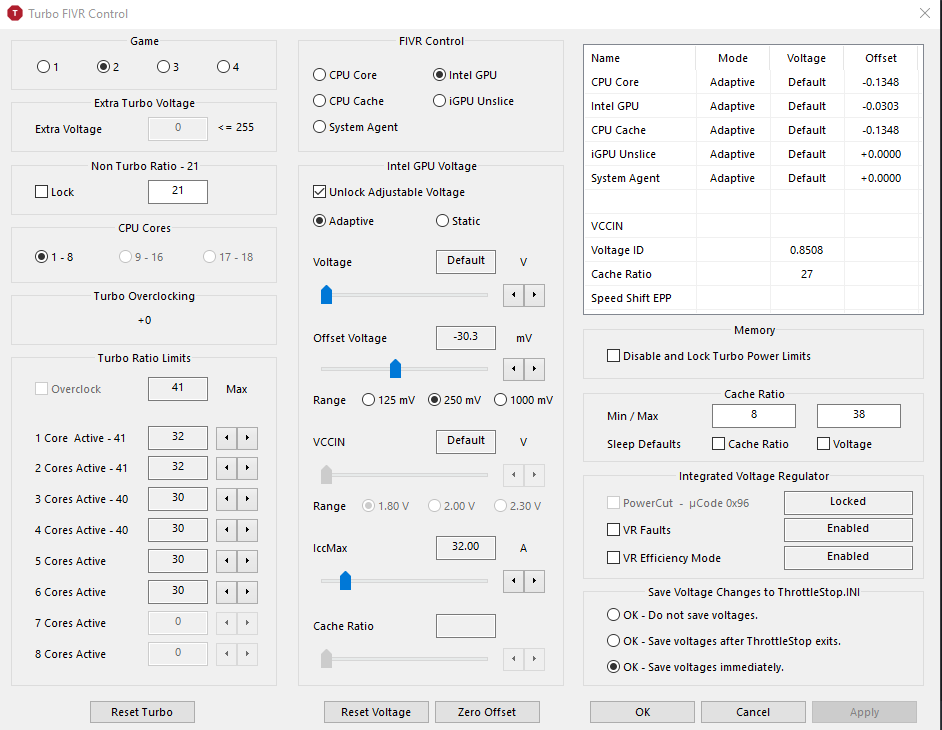Increase 5 Cores Active ratio arrow

click(x=248, y=561)
